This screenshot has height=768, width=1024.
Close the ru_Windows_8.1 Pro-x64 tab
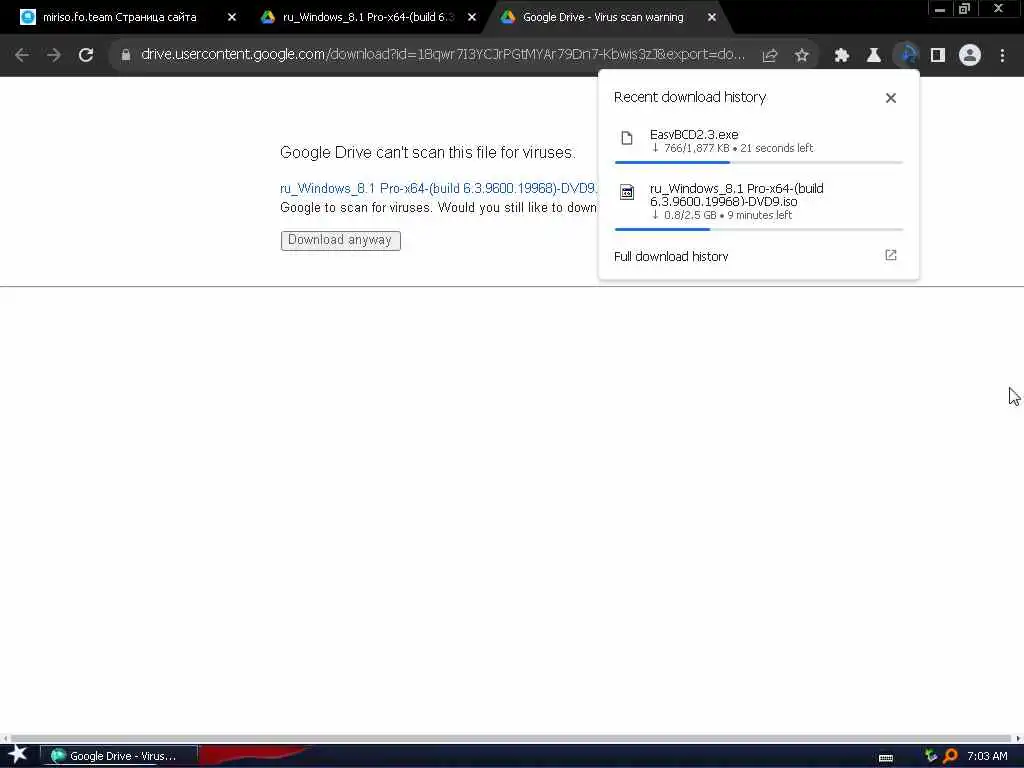click(472, 17)
